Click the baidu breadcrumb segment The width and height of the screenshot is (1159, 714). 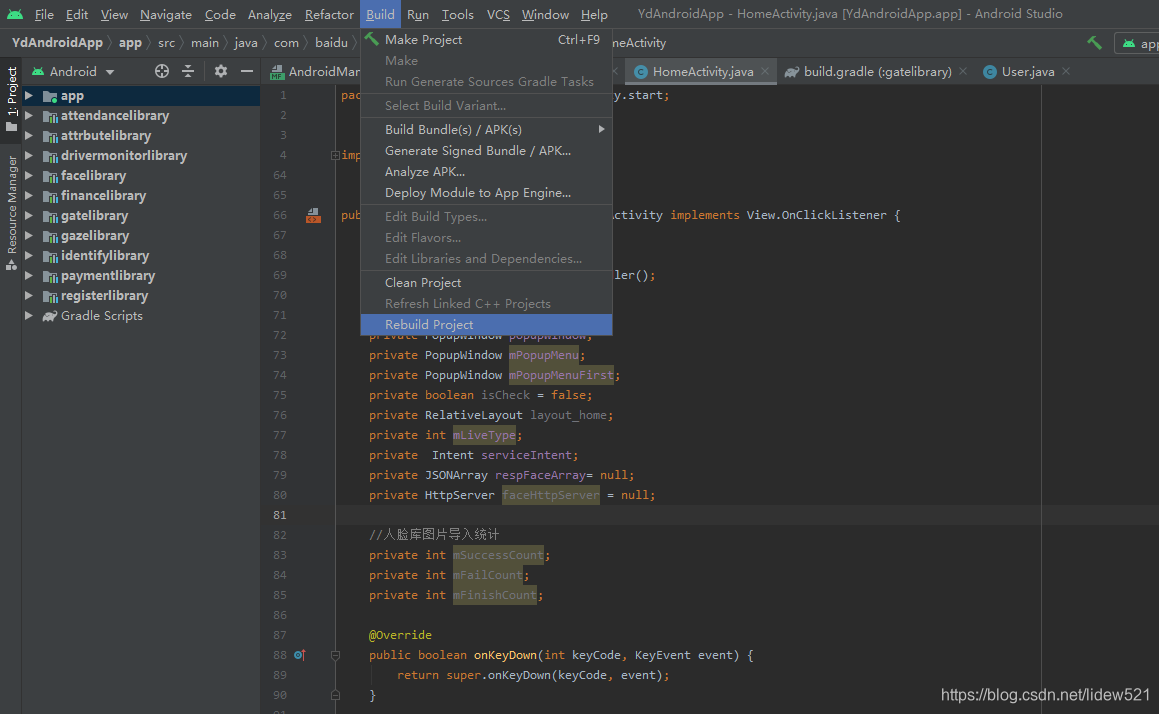pyautogui.click(x=331, y=43)
